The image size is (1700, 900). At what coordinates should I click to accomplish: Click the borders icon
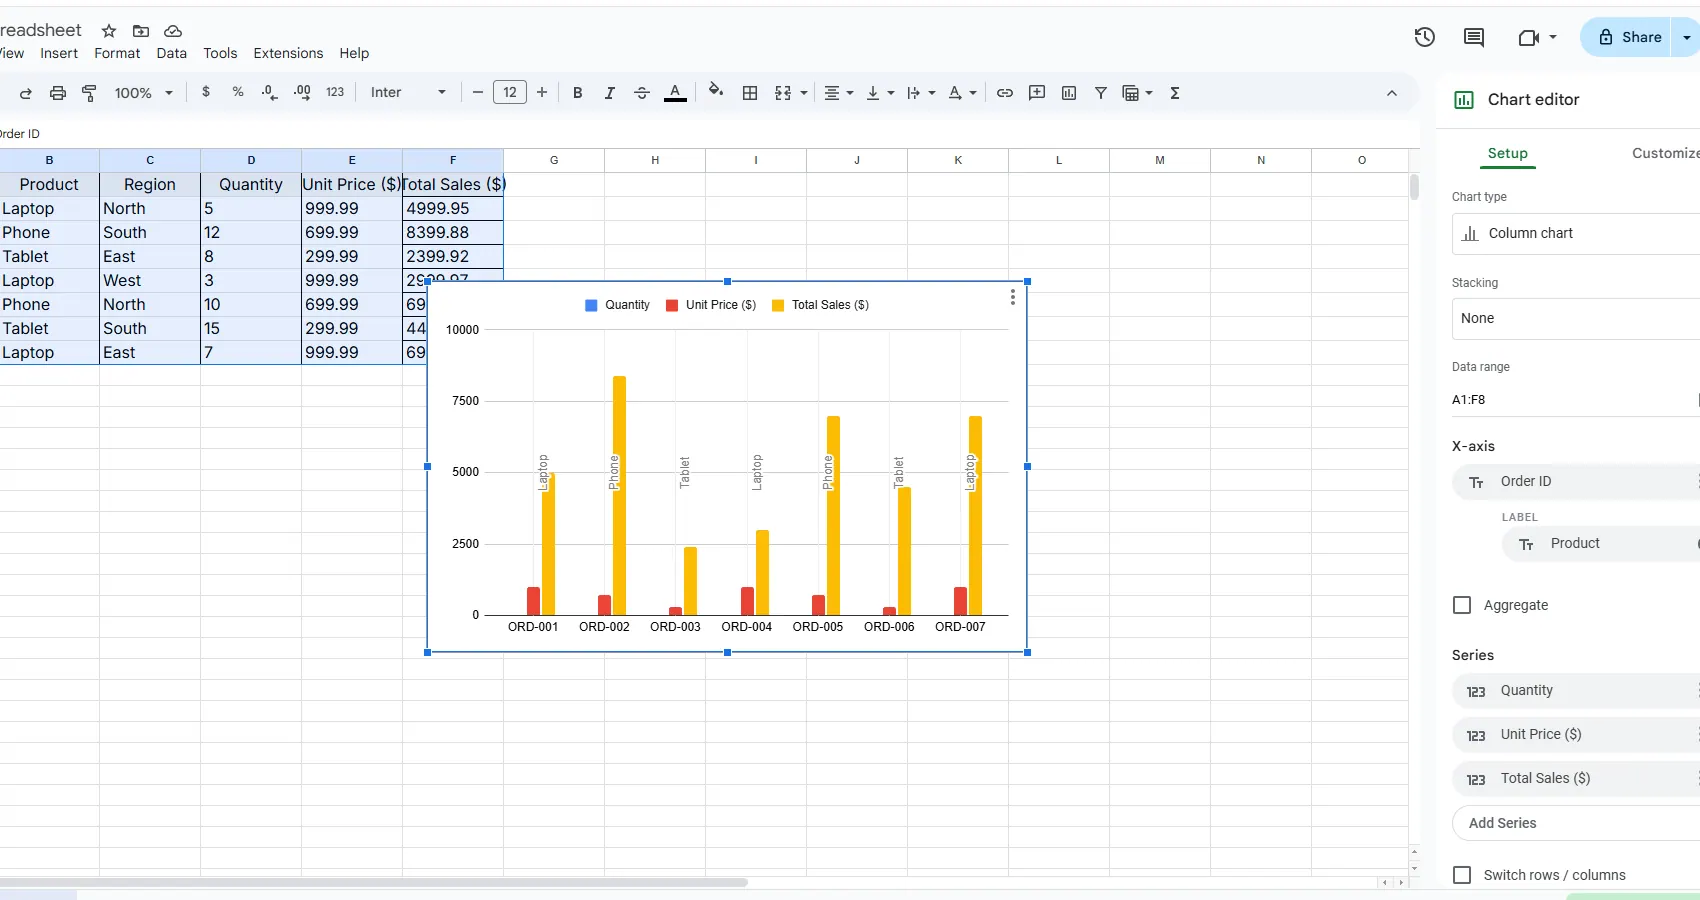point(750,93)
